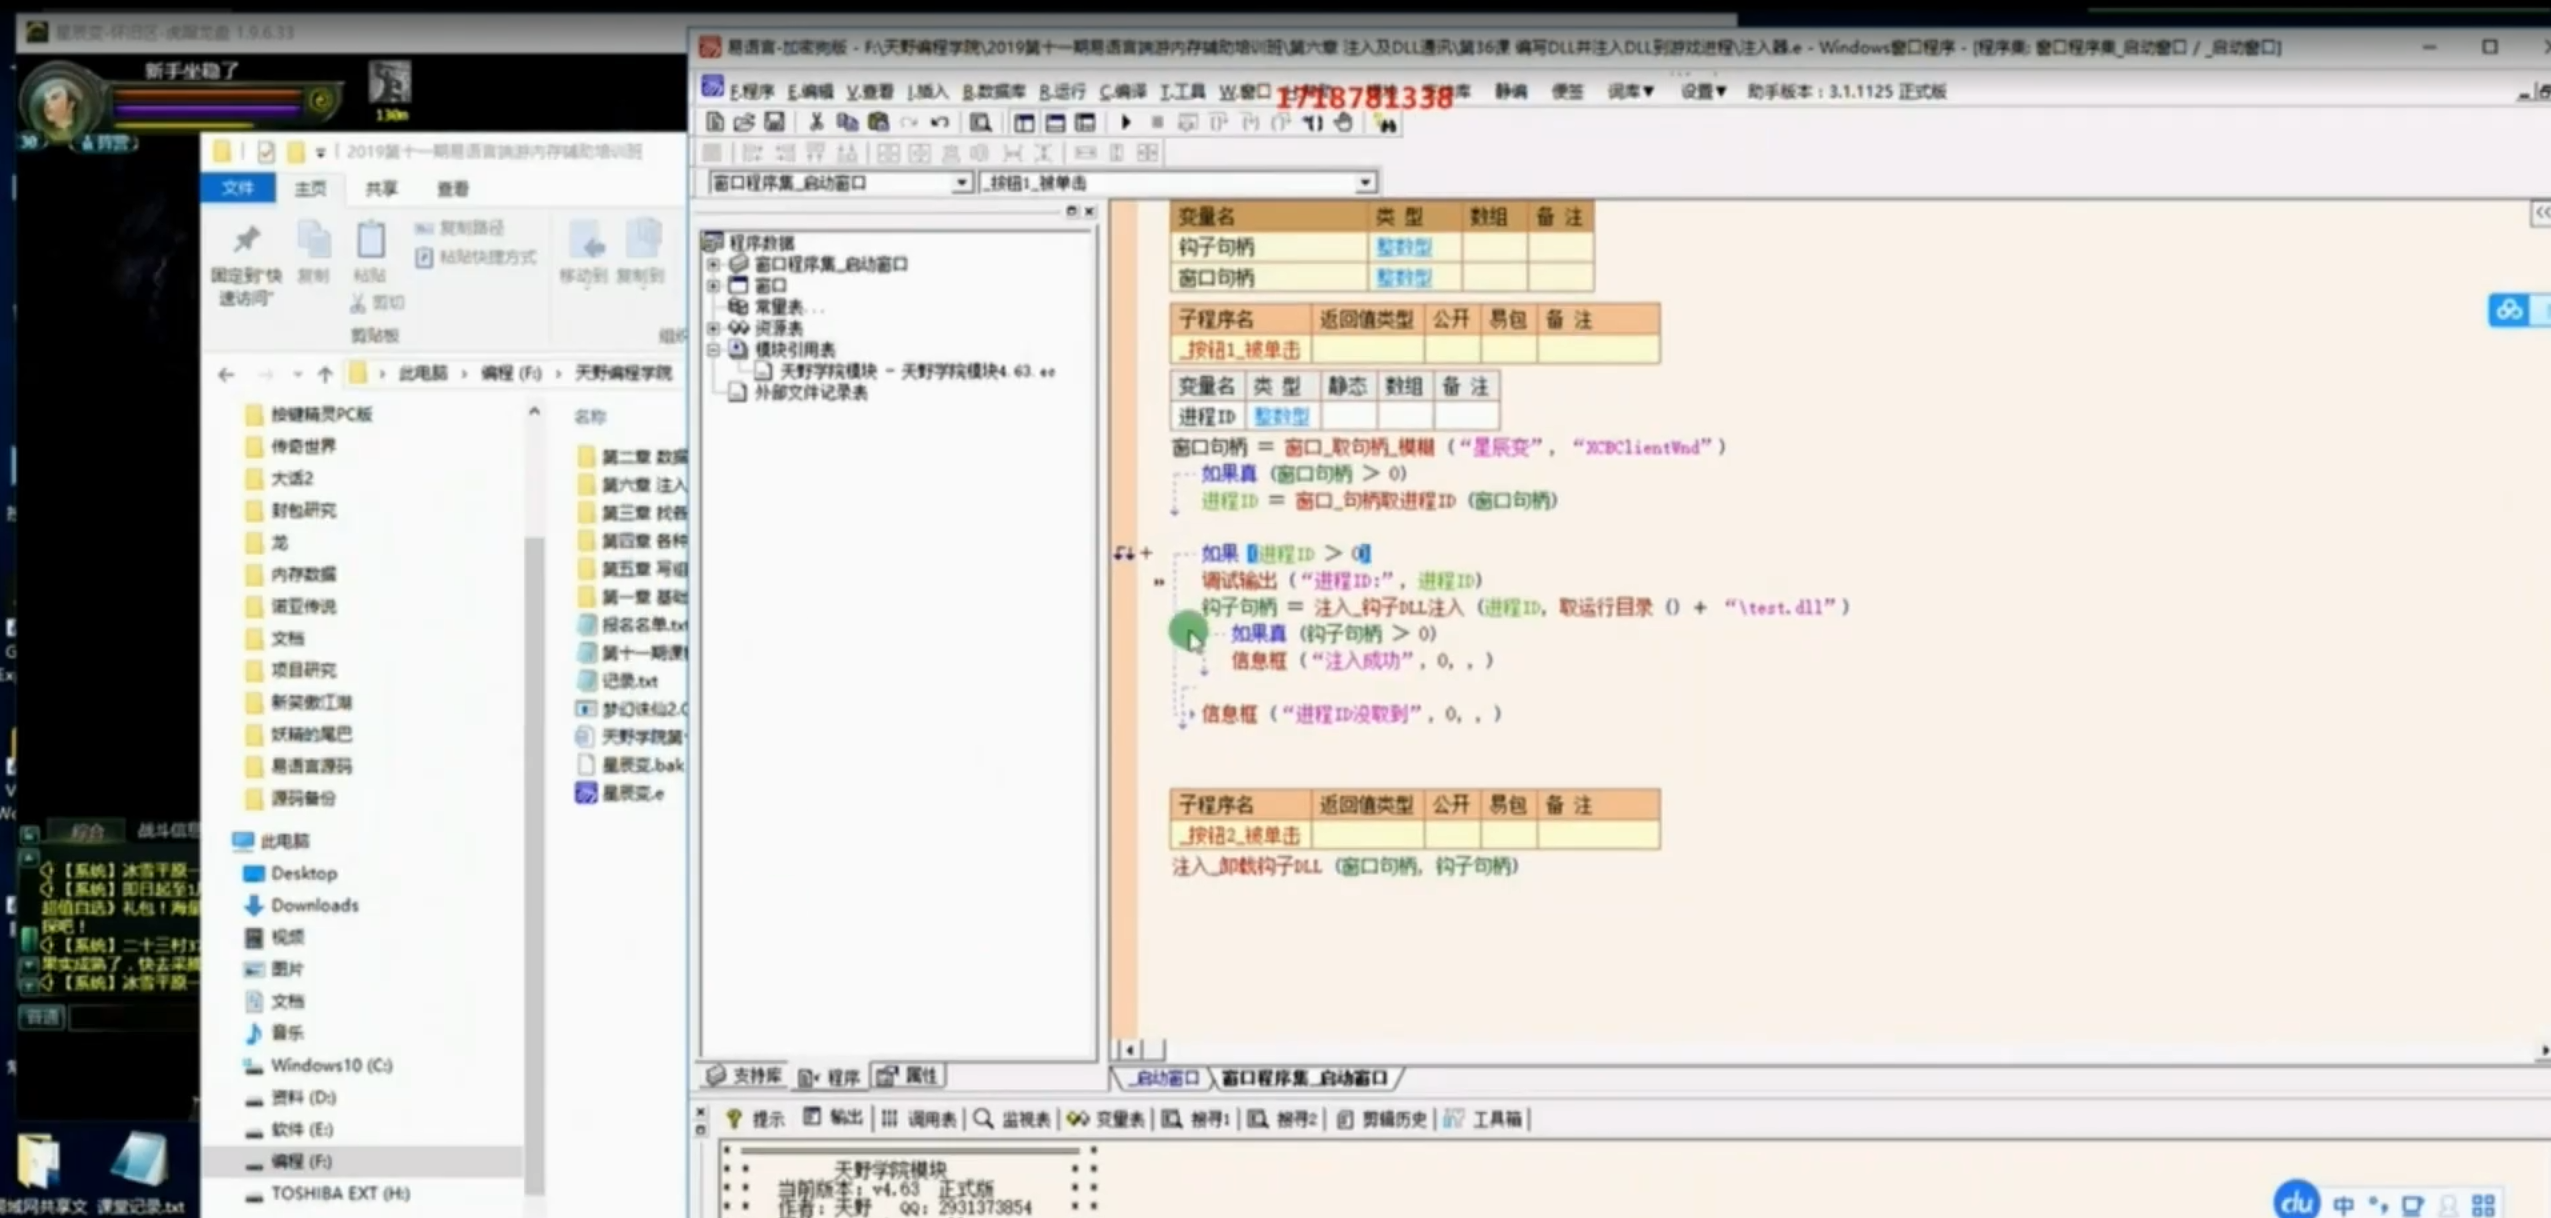Viewport: 2551px width, 1218px height.
Task: Open the 窗口程序集_启动窗口 combo box dropdown
Action: [x=960, y=183]
